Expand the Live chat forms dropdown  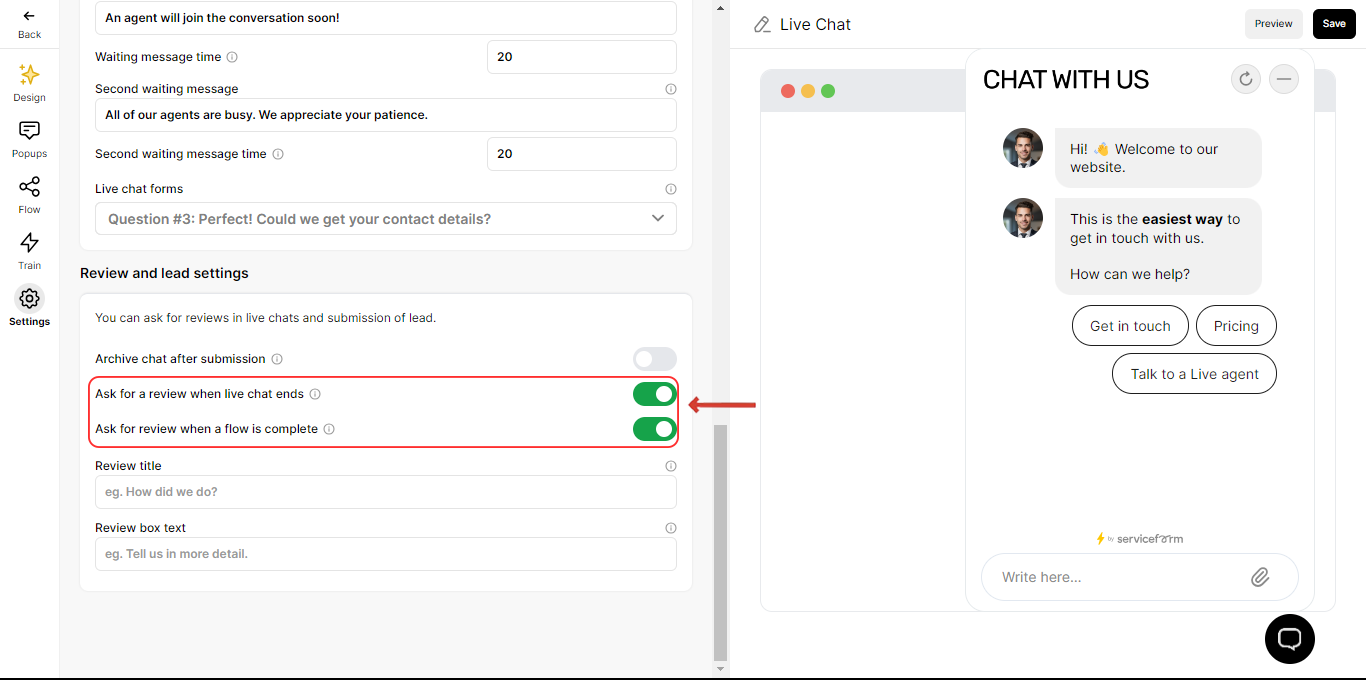click(386, 219)
